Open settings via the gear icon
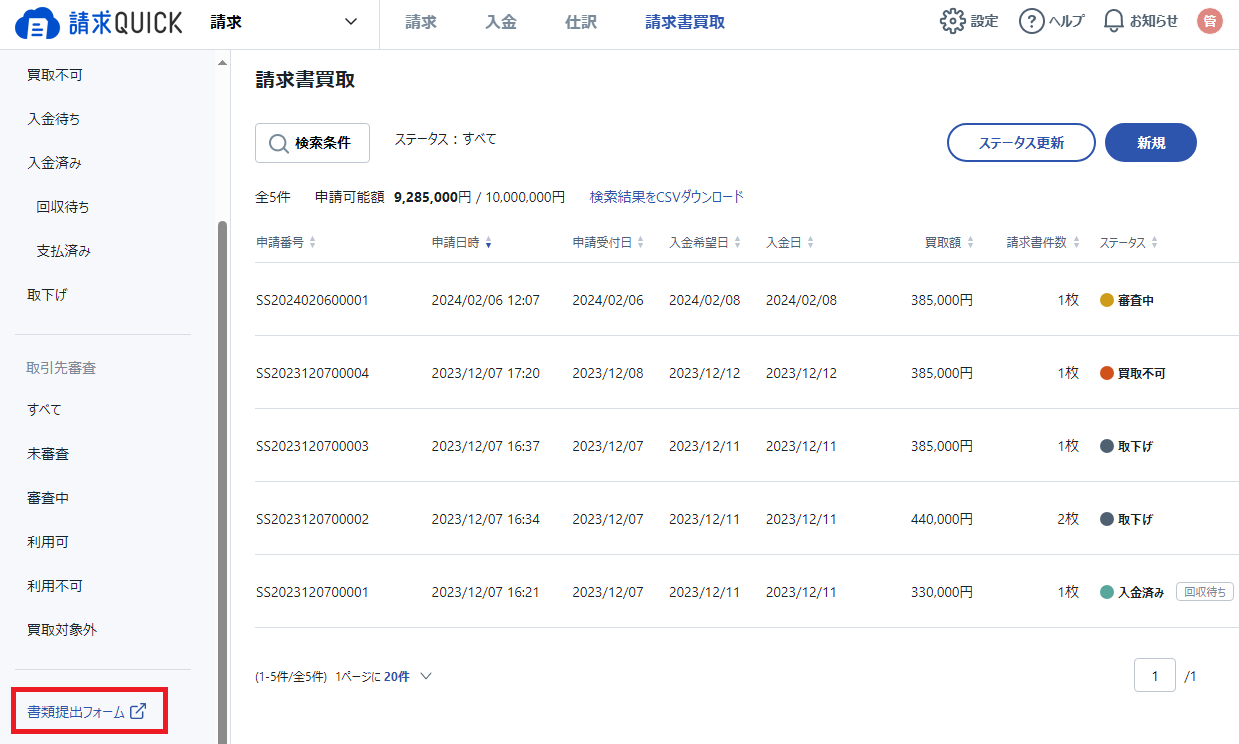Screen dimensions: 1239x744 point(953,21)
